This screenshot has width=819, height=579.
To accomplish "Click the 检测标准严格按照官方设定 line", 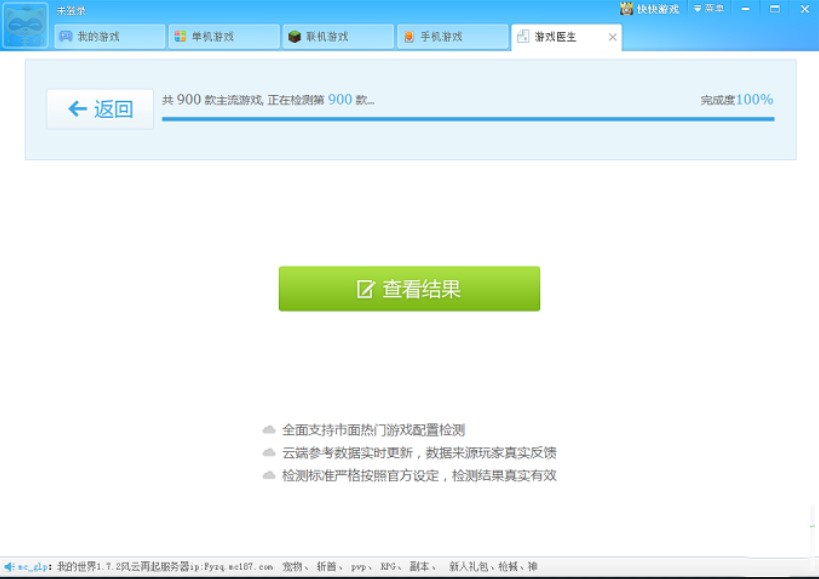I will (x=419, y=476).
